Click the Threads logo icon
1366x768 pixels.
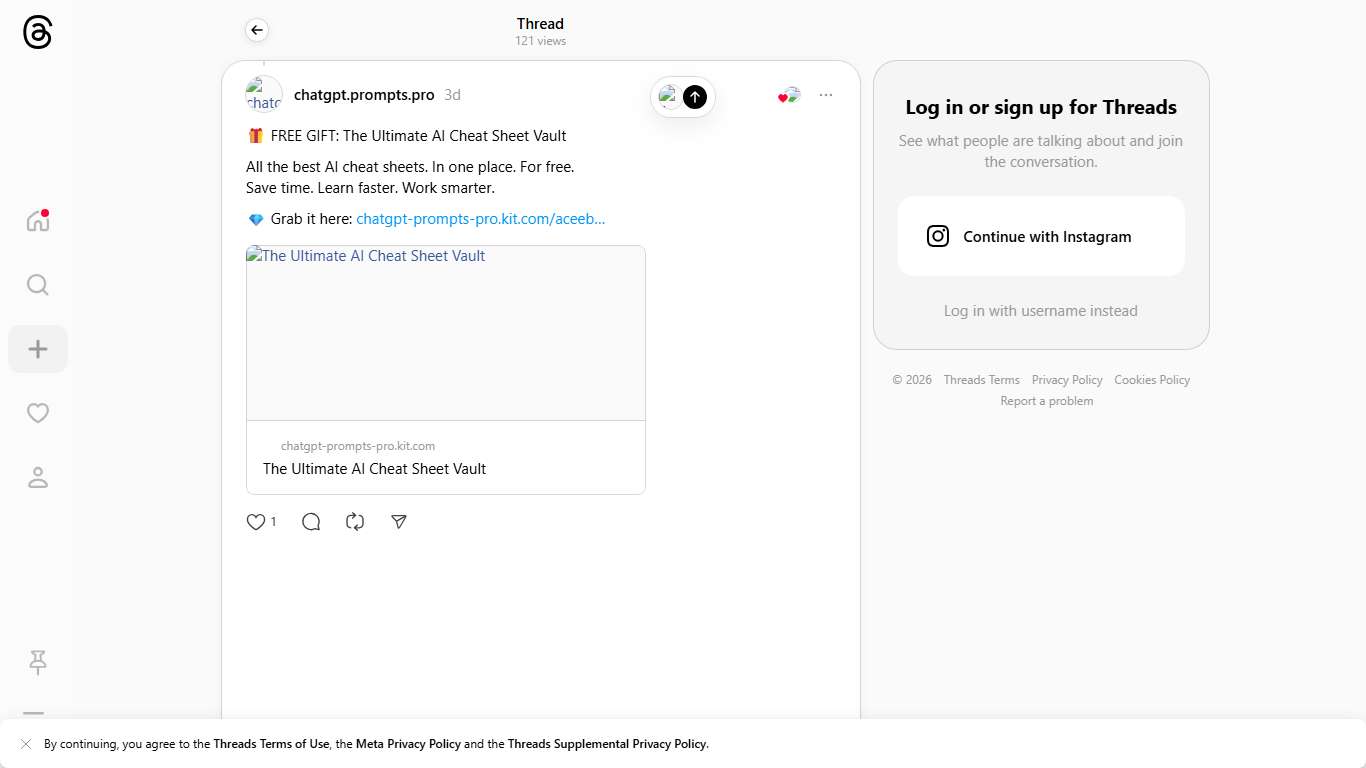click(37, 33)
